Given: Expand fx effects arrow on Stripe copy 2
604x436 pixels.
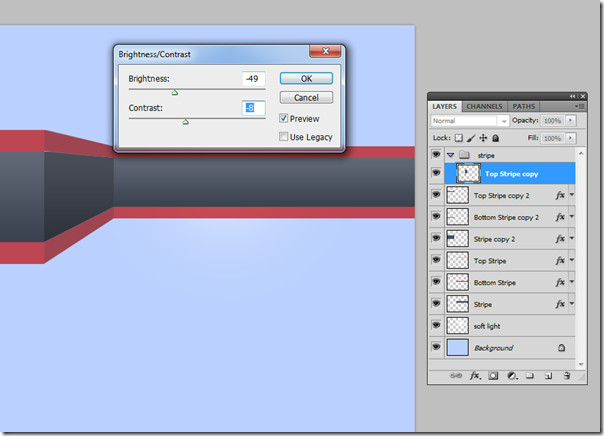Looking at the screenshot, I should 572,238.
